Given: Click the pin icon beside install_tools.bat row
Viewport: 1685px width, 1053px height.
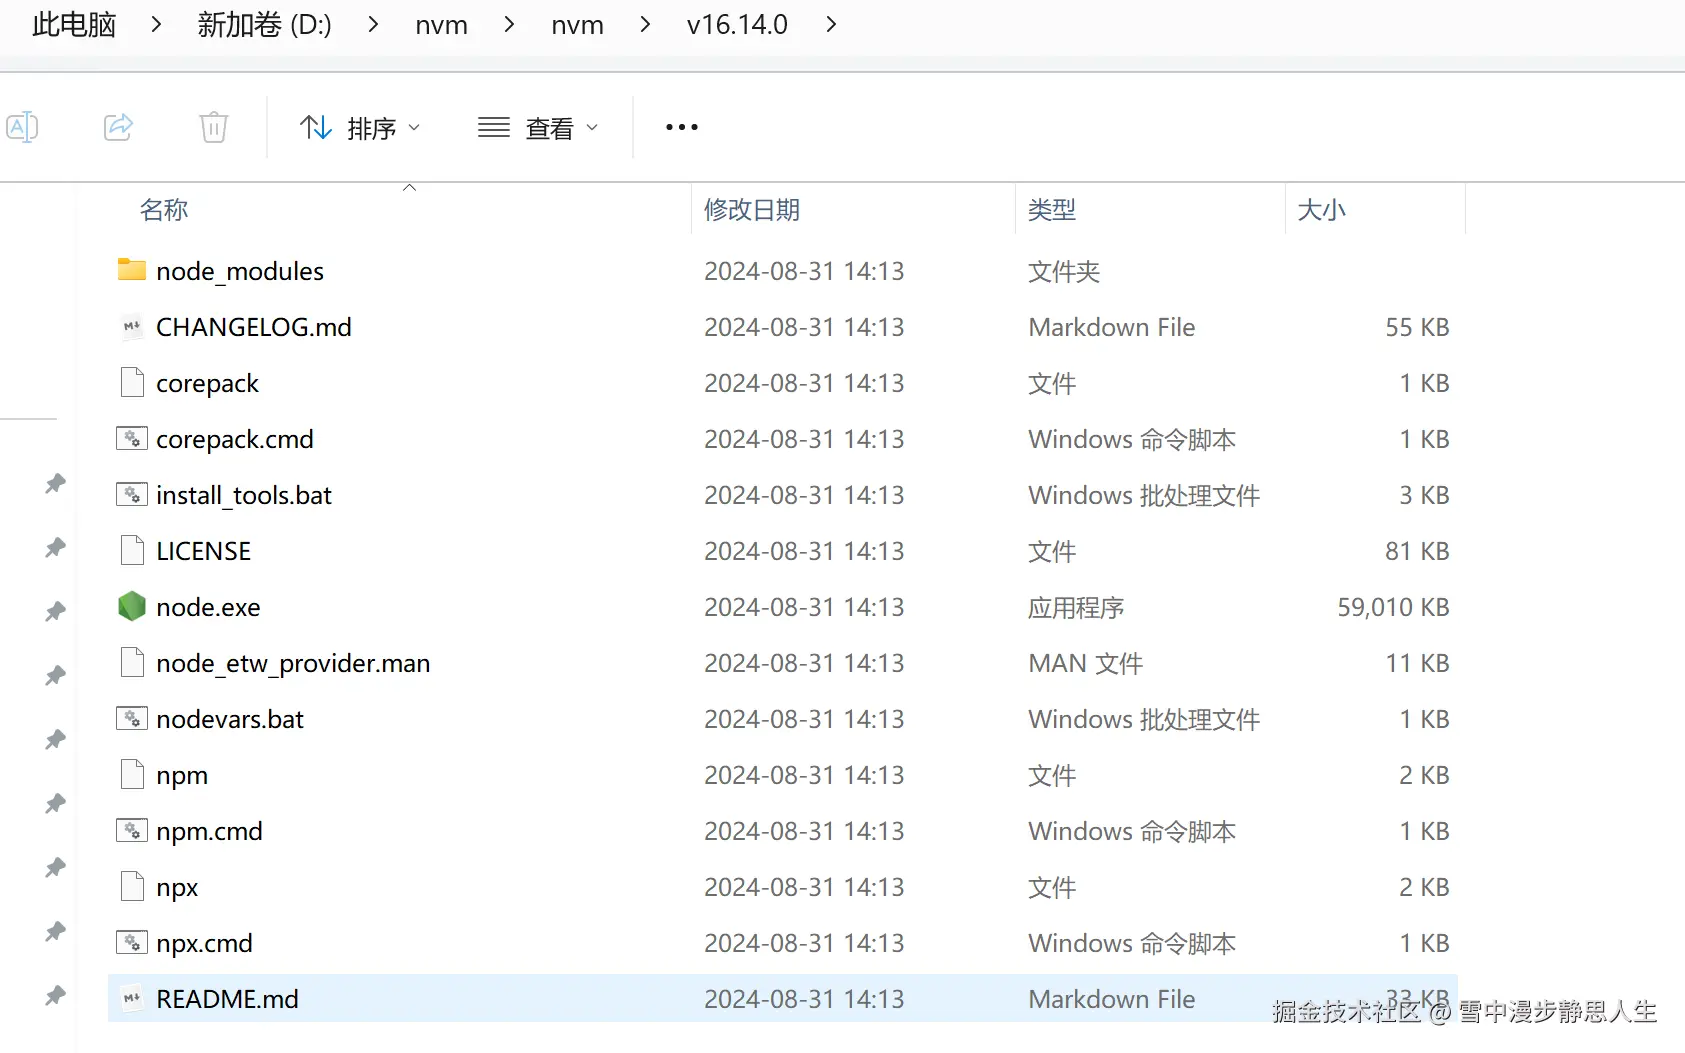Looking at the screenshot, I should click(x=55, y=484).
